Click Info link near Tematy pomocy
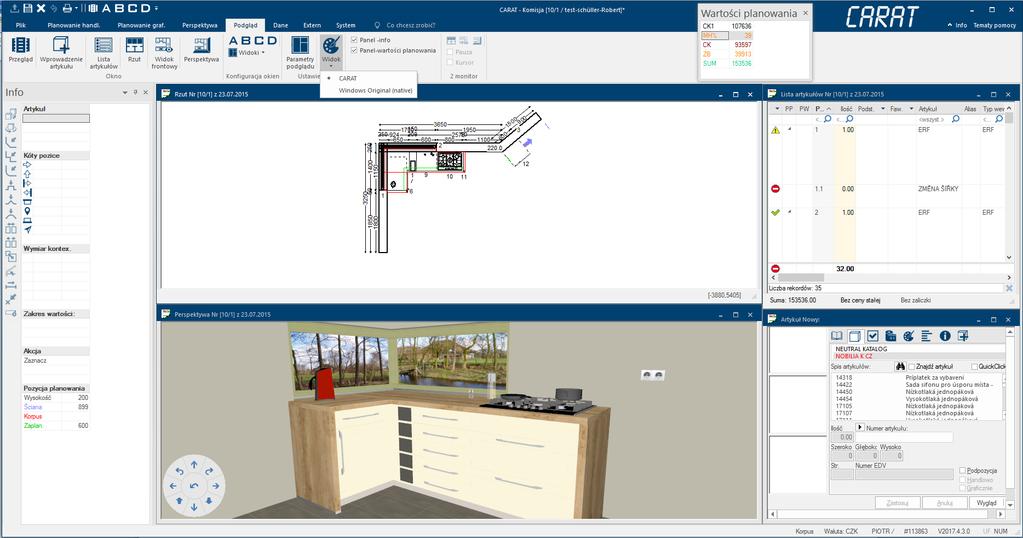 [961, 25]
